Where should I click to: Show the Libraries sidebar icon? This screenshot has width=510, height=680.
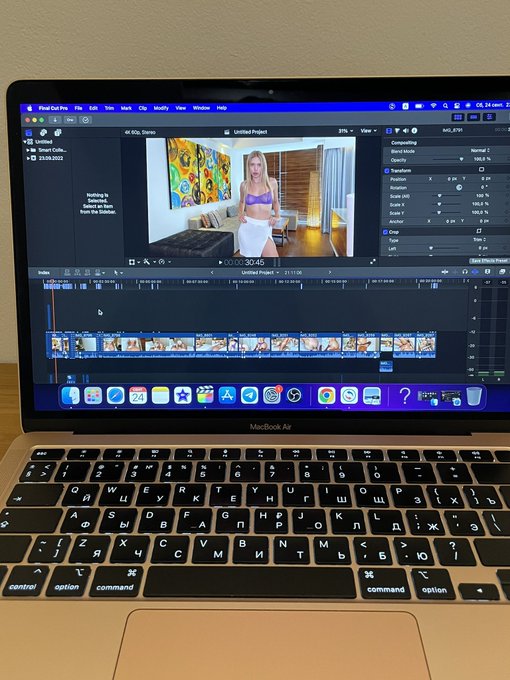[x=29, y=133]
